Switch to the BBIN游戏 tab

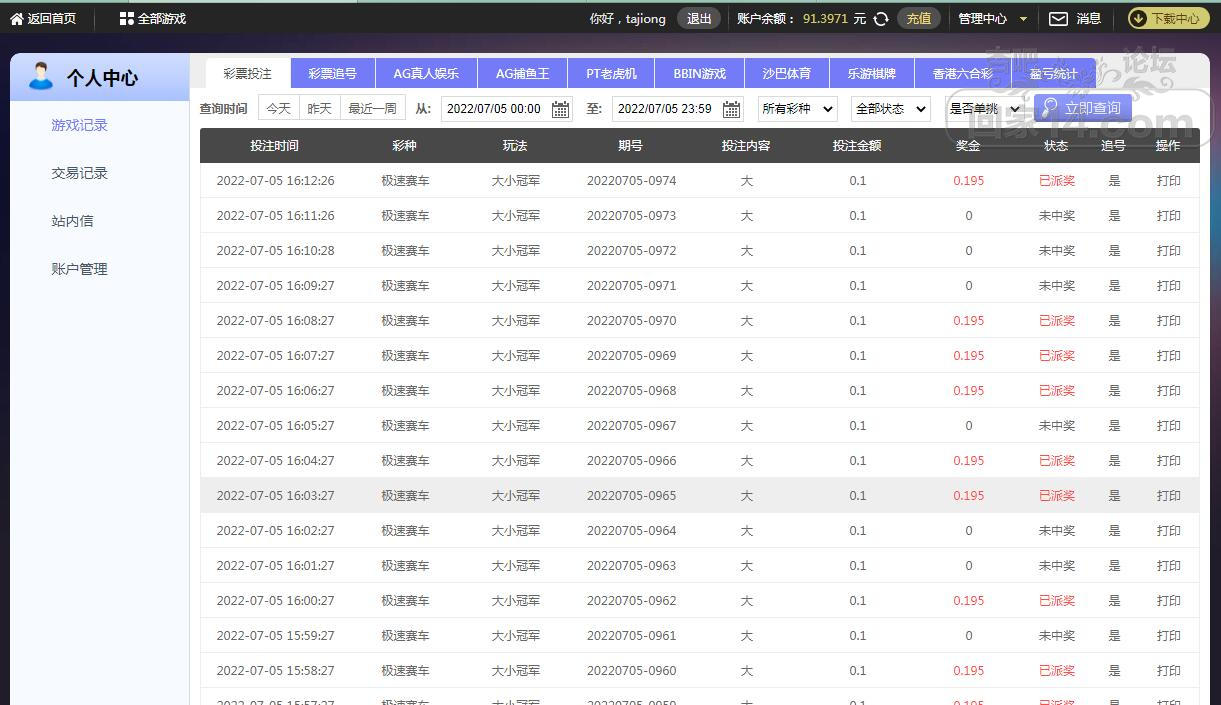click(x=700, y=73)
